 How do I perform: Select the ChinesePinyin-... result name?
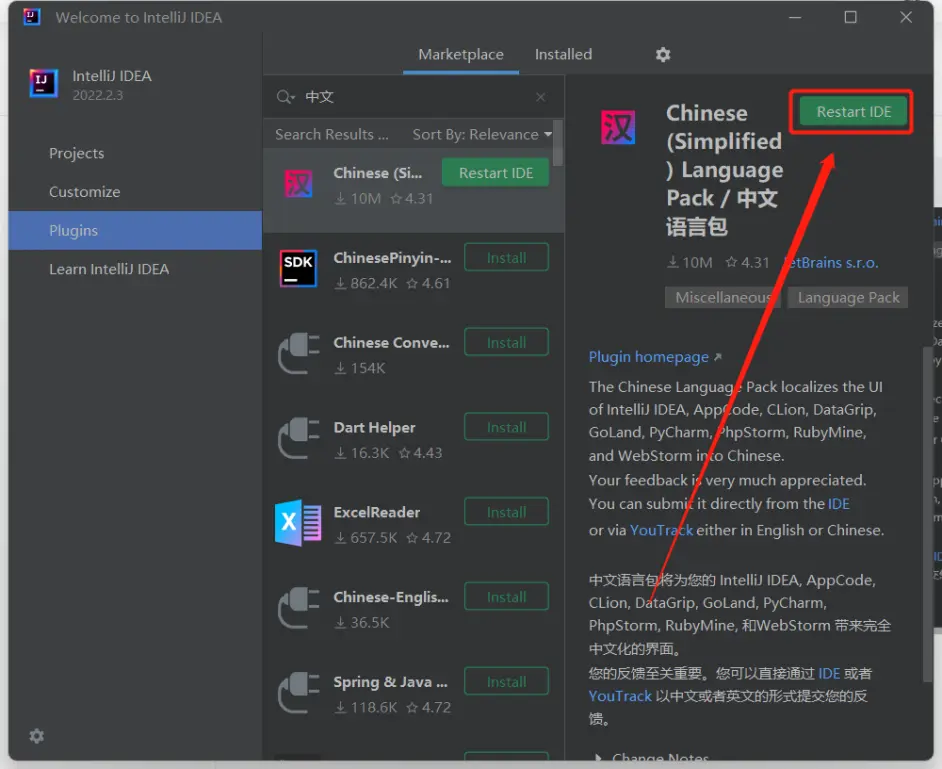pos(392,258)
